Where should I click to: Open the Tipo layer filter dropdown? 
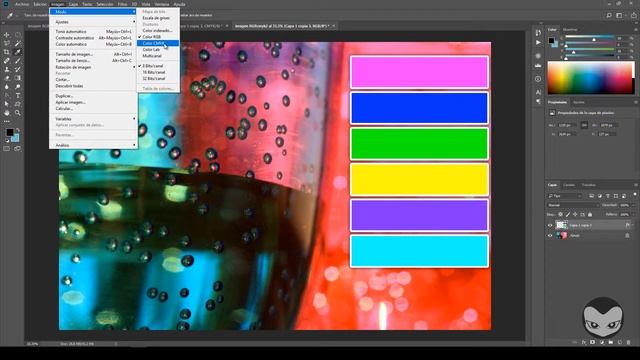pyautogui.click(x=565, y=196)
